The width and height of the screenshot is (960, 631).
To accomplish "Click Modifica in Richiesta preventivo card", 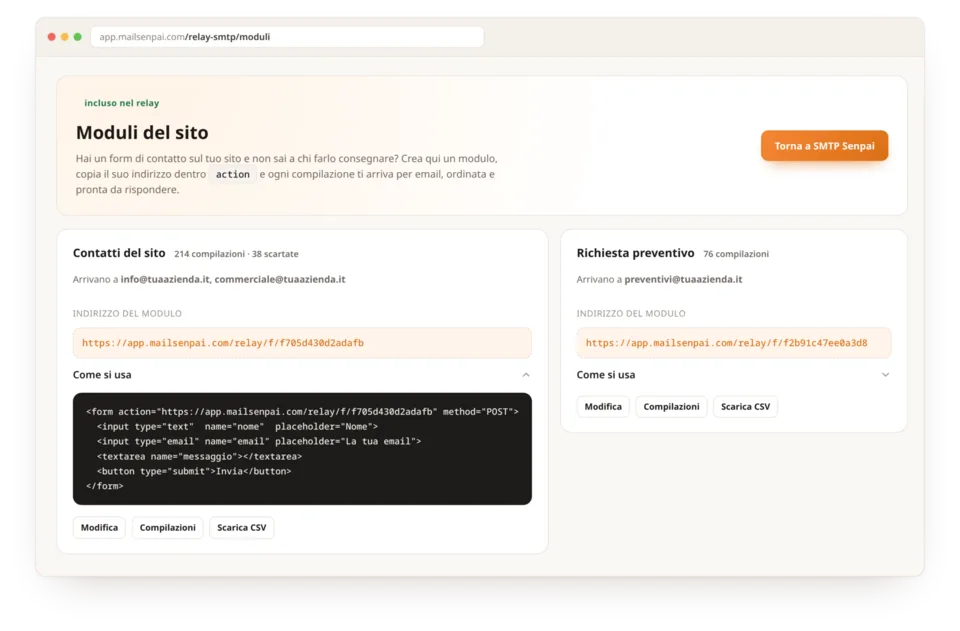I will (x=603, y=406).
